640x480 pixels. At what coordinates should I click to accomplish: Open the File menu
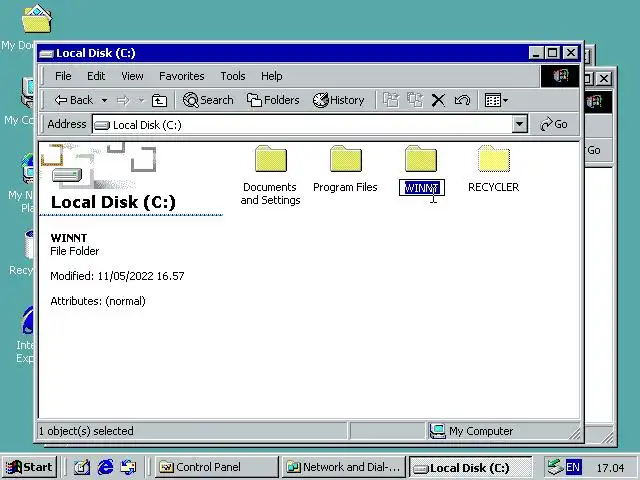pos(63,76)
